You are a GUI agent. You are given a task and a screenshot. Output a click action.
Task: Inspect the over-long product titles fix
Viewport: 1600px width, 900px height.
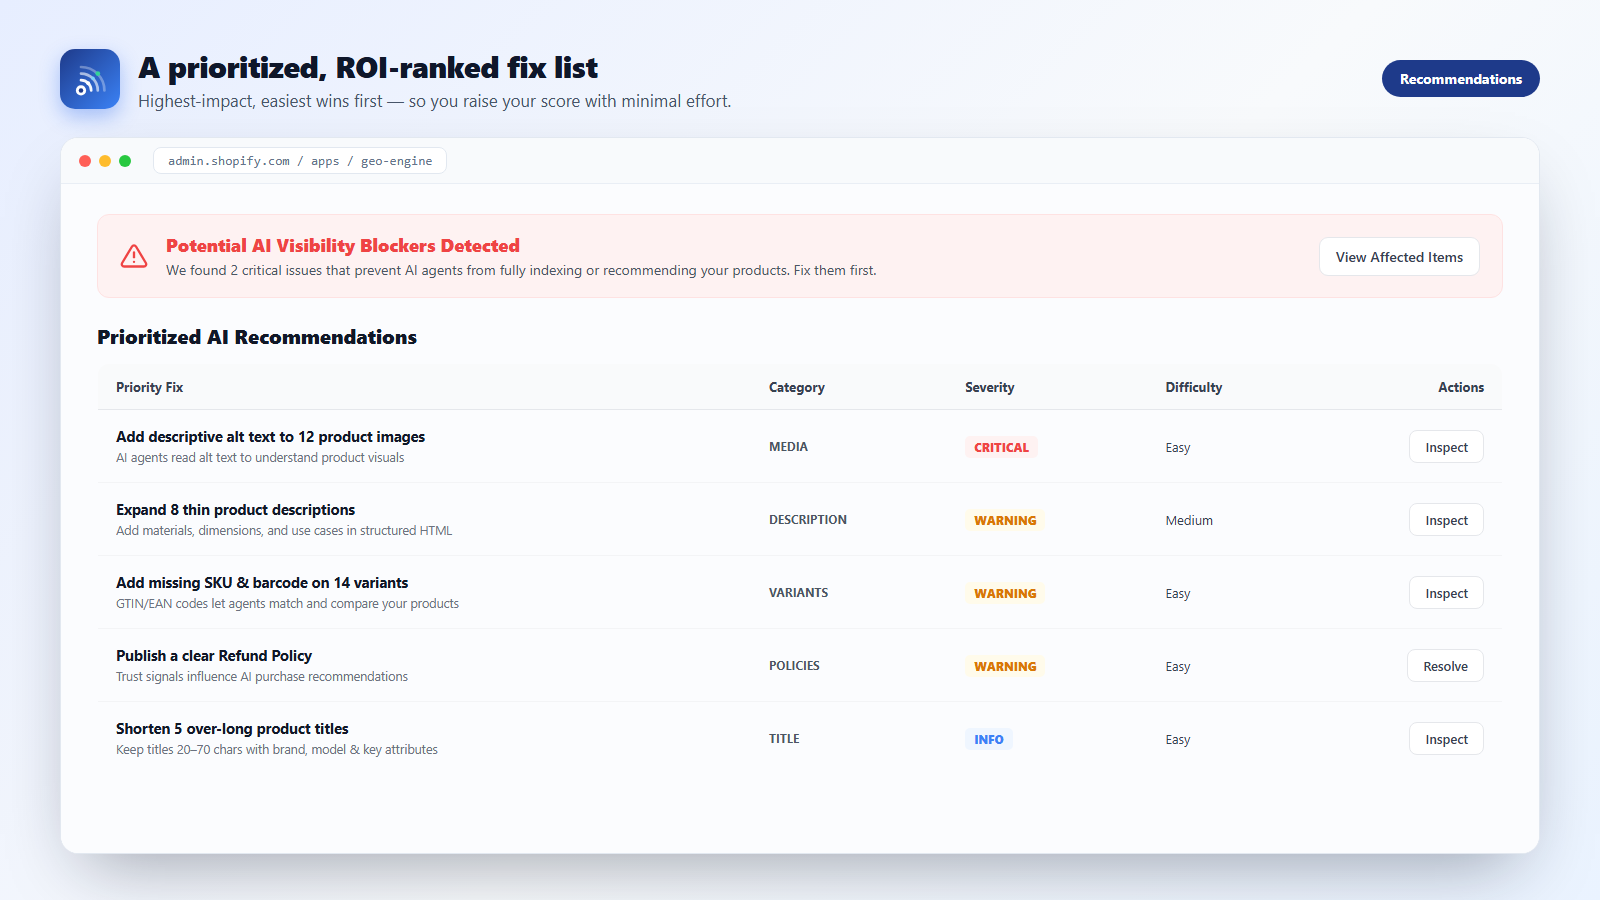tap(1446, 739)
